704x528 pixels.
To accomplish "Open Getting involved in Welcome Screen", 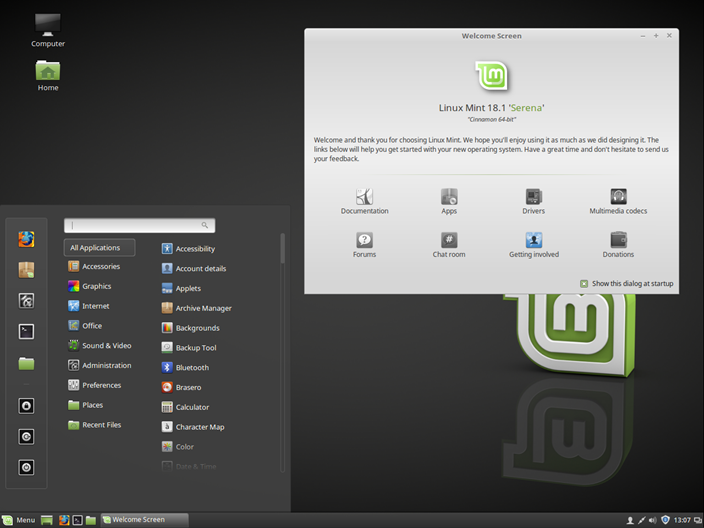I will (534, 245).
